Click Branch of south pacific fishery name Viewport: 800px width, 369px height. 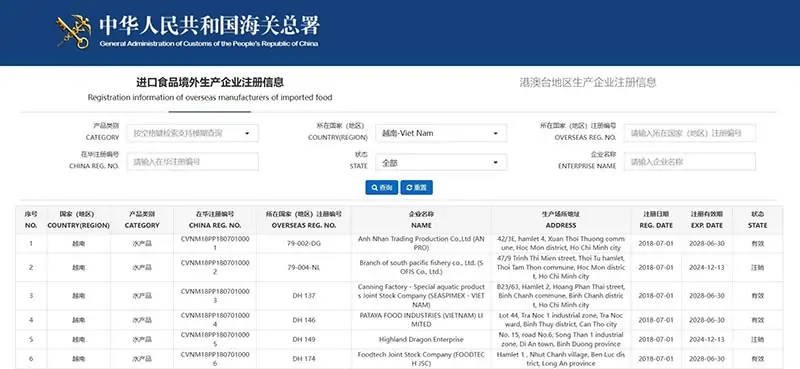[x=421, y=267]
